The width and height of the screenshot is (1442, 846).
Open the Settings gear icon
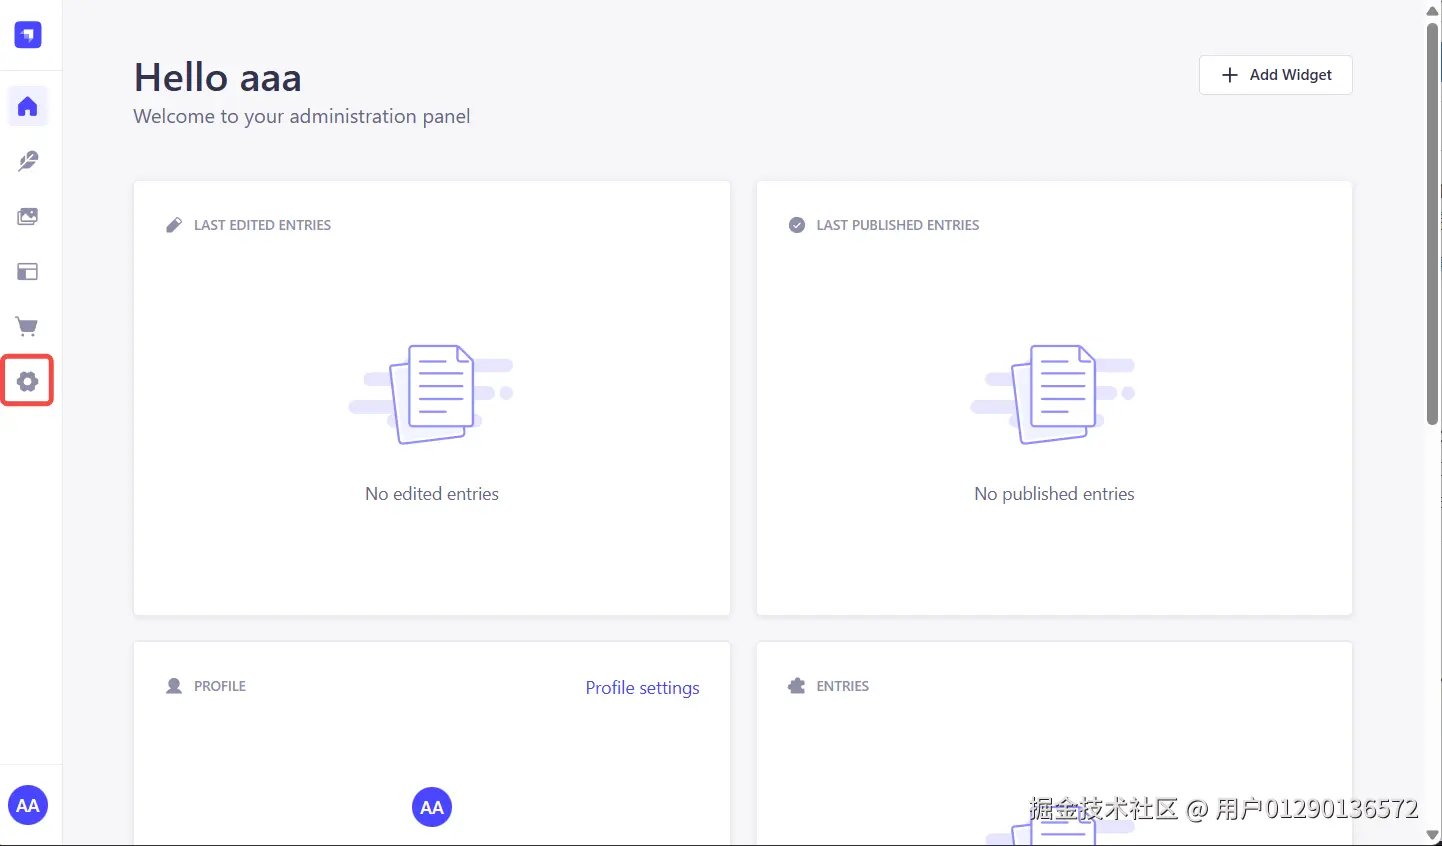(x=28, y=381)
